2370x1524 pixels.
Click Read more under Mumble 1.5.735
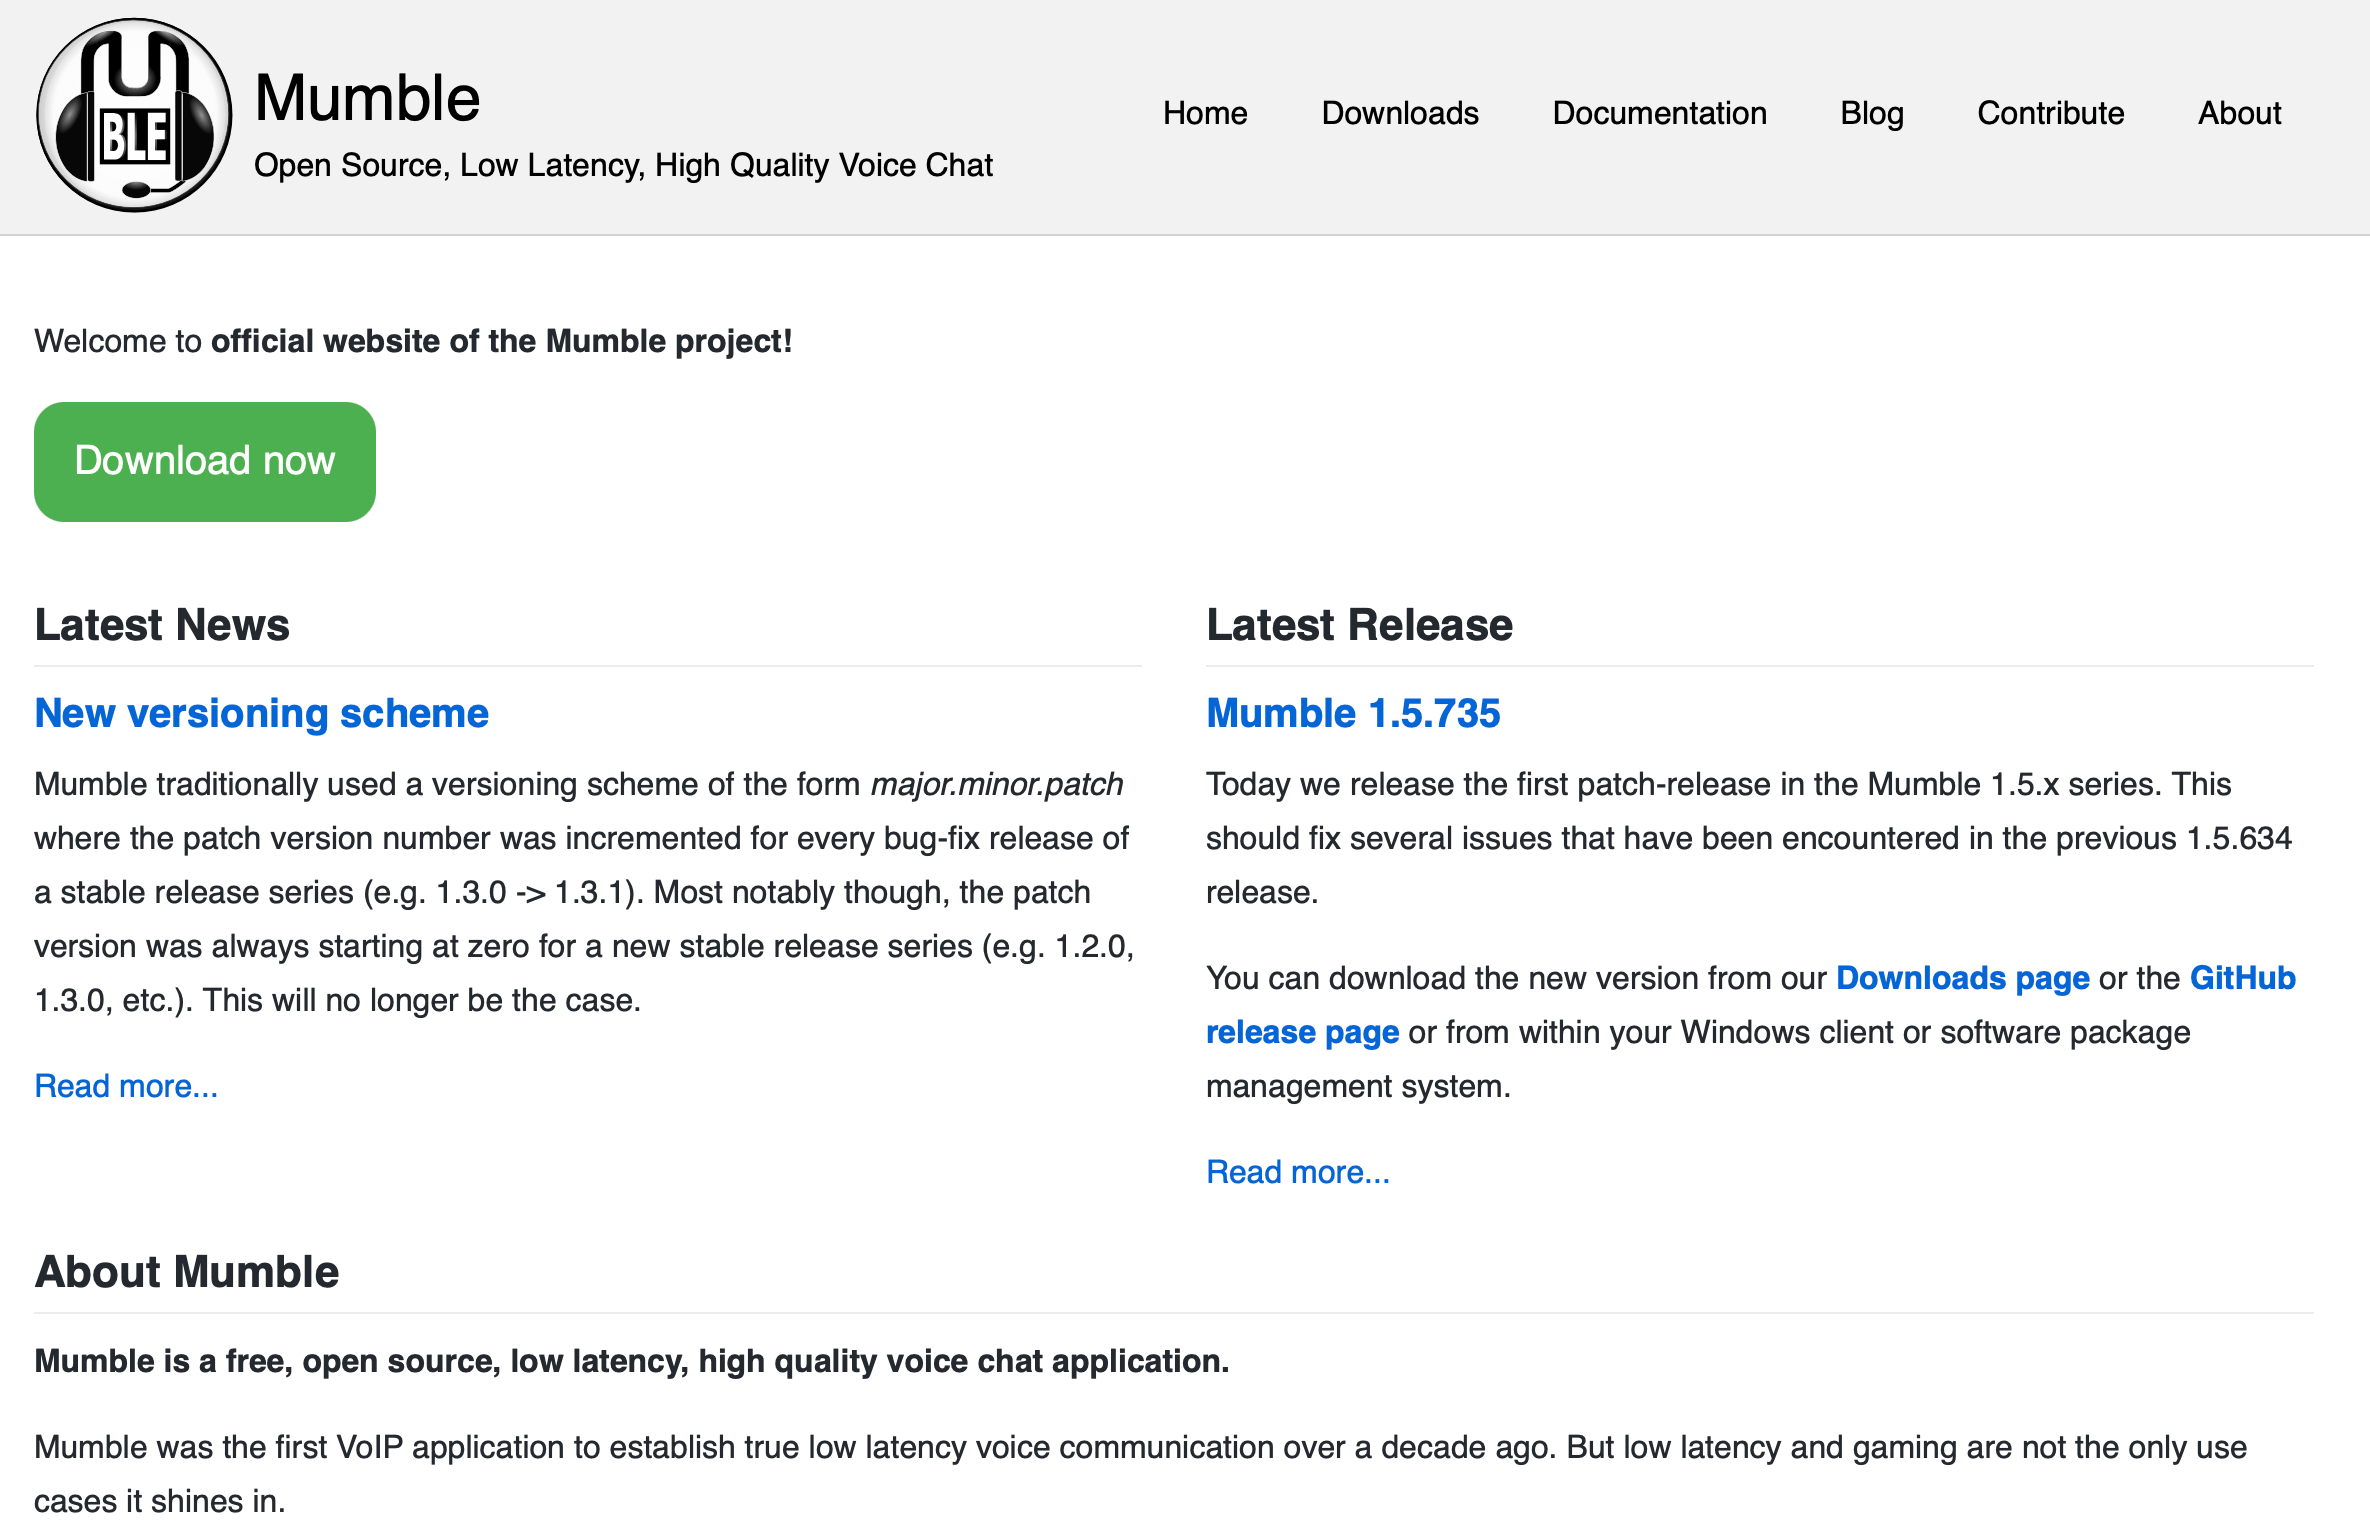[x=1298, y=1172]
